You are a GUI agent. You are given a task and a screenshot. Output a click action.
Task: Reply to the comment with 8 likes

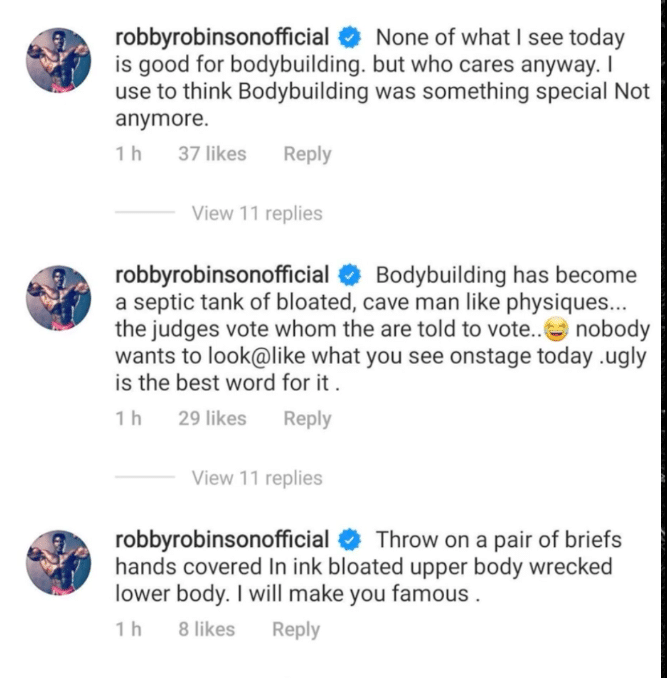296,630
